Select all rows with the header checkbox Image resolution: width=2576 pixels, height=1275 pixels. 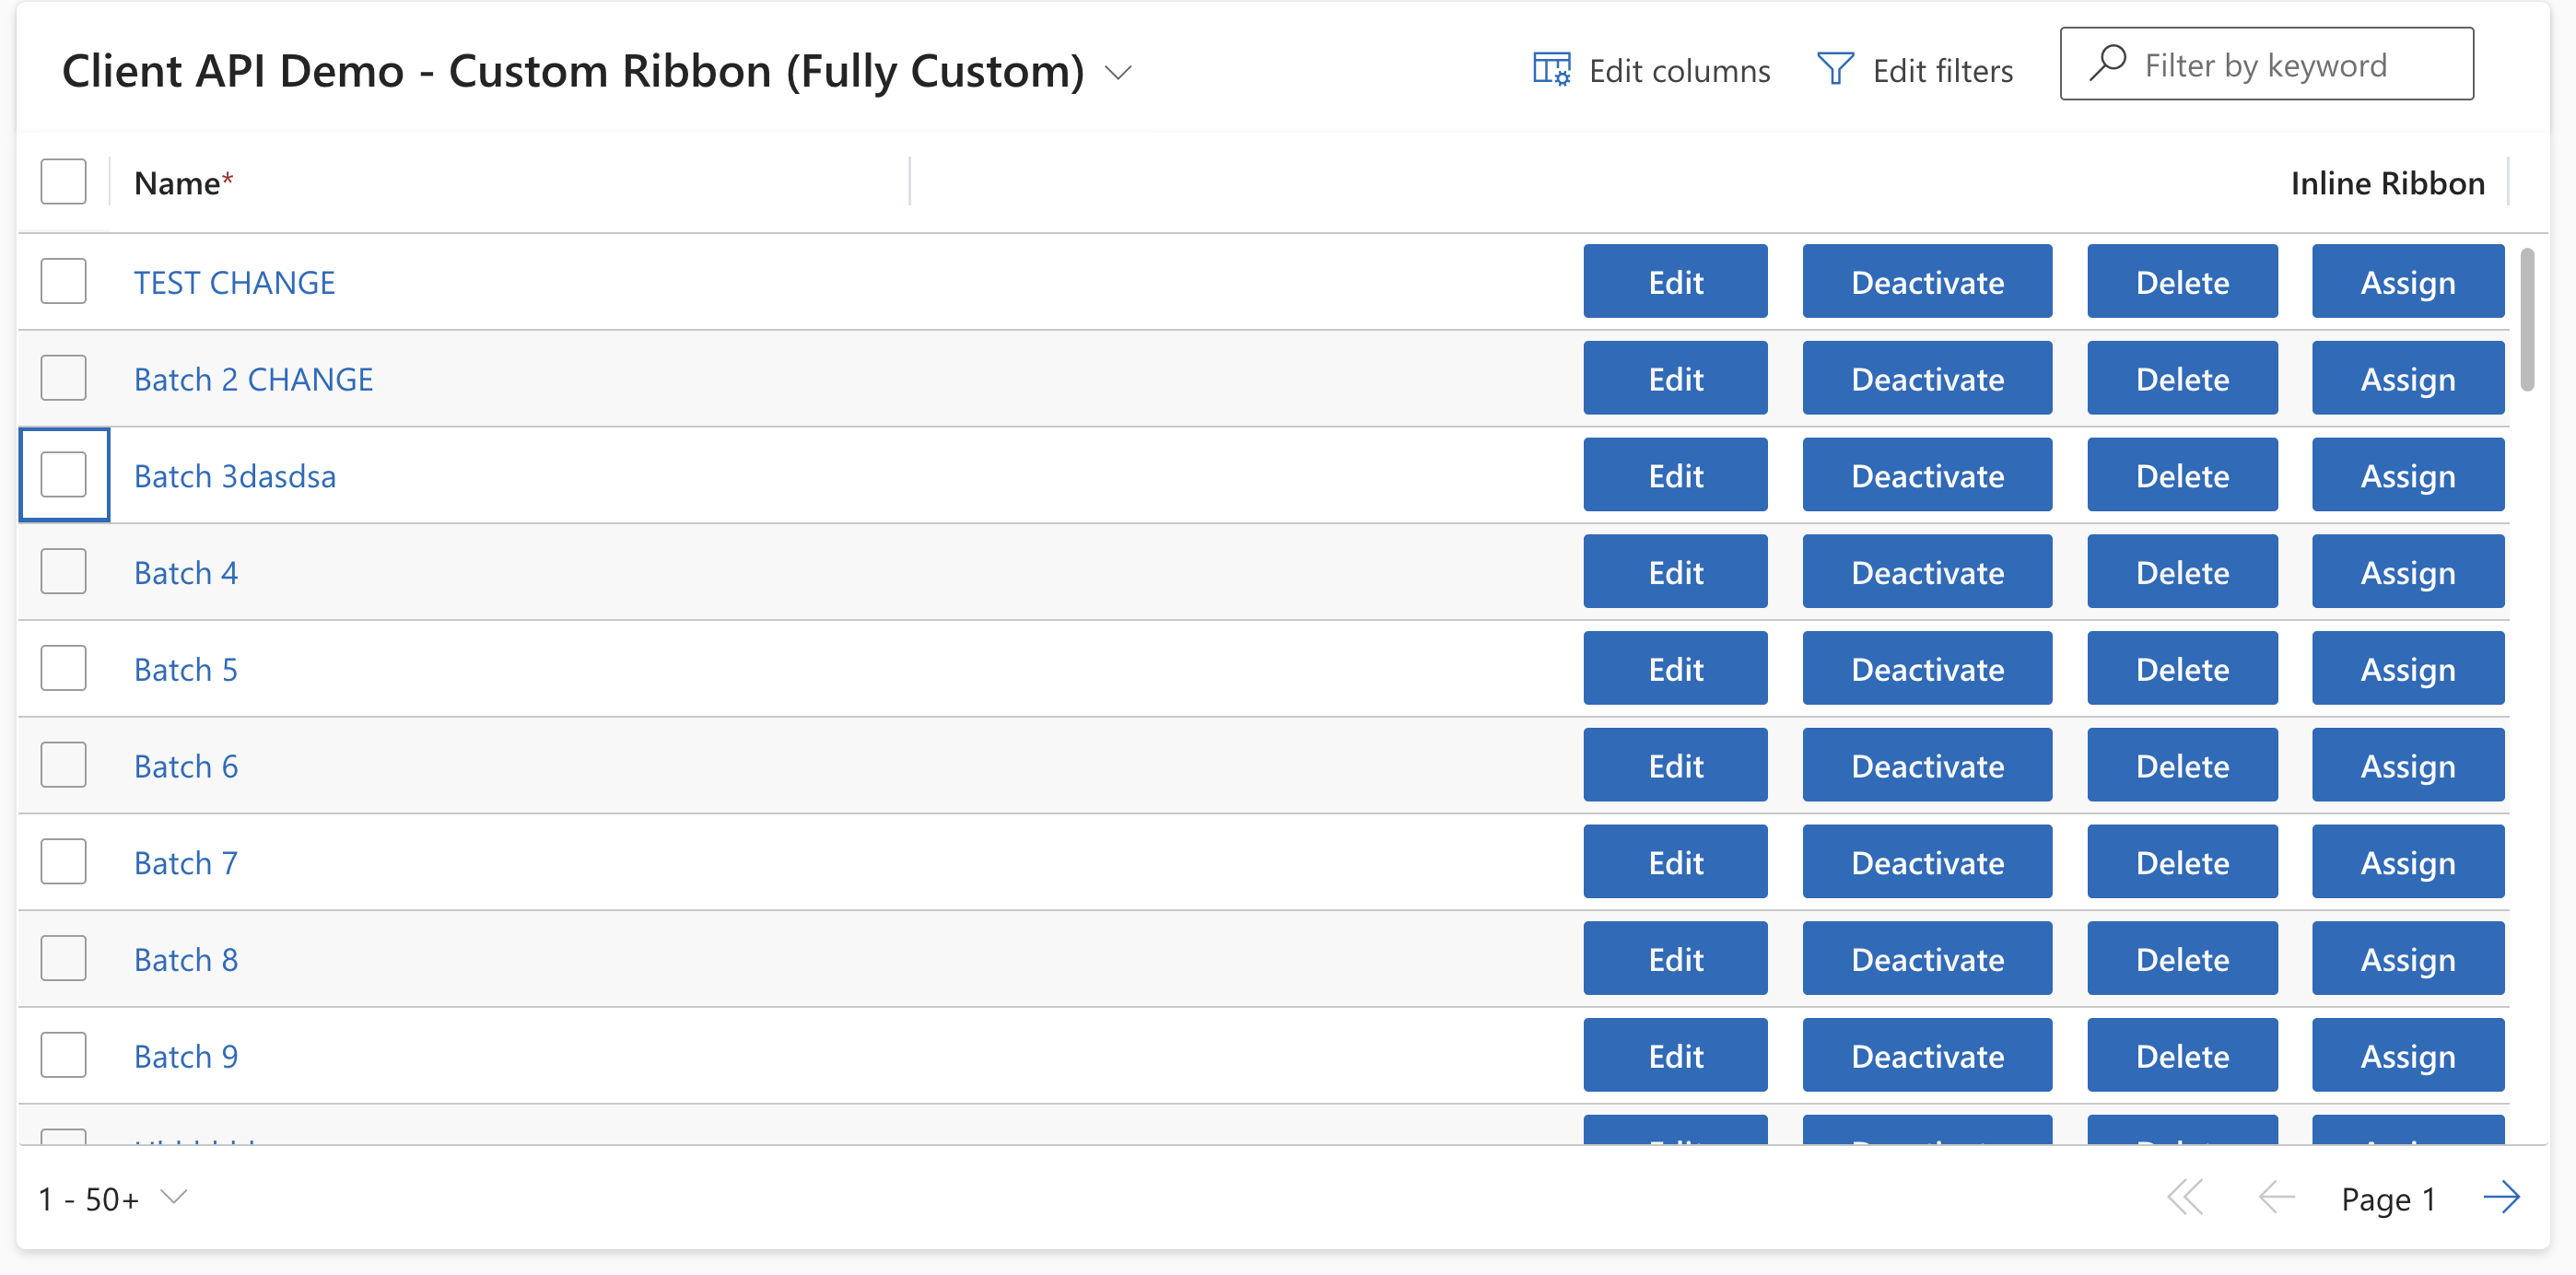pyautogui.click(x=63, y=181)
